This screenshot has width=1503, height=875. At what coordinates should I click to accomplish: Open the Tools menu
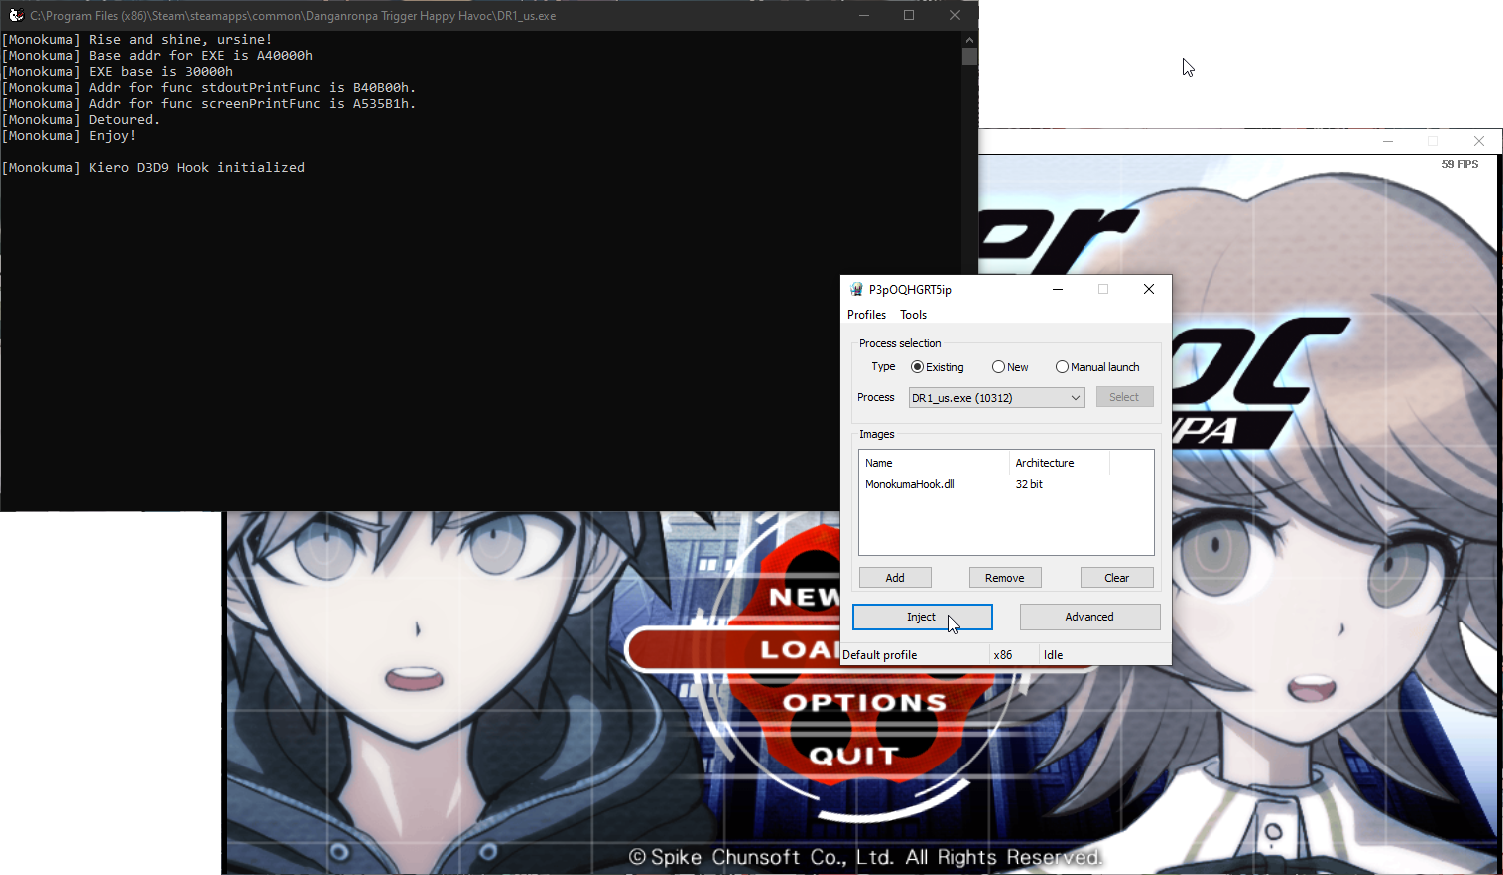click(x=912, y=314)
